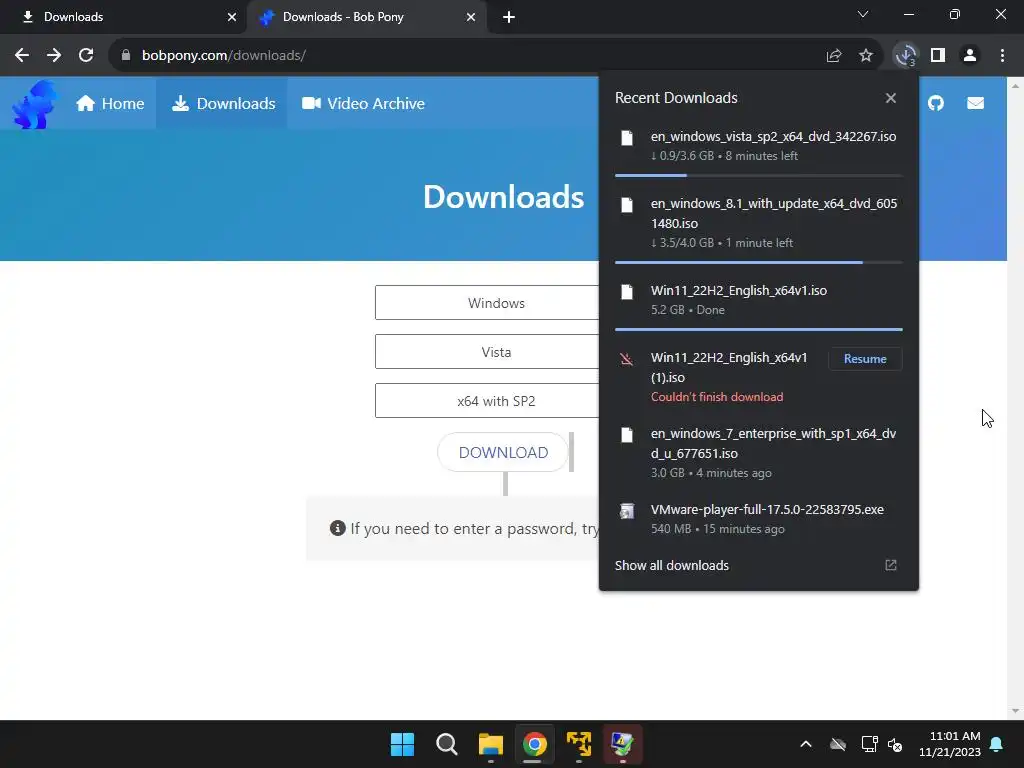Click the file icon for Windows 7 enterprise ISO

coord(627,435)
